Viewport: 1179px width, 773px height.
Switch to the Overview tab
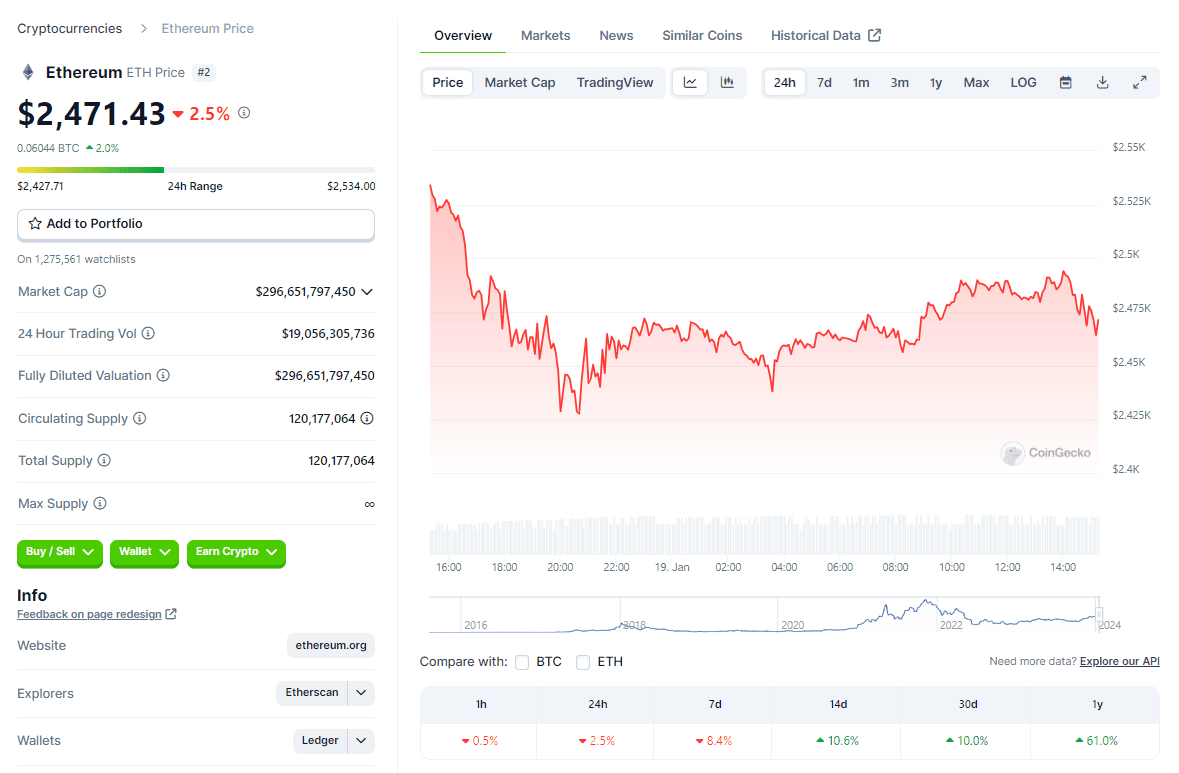pos(463,35)
